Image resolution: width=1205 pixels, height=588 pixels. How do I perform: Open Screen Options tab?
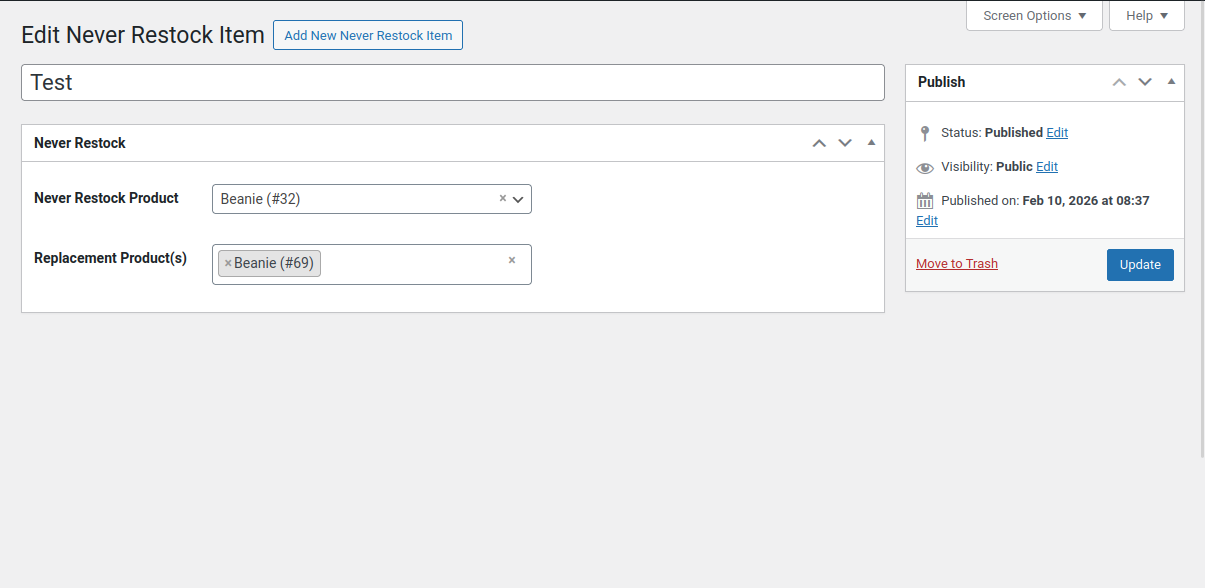pyautogui.click(x=1034, y=16)
